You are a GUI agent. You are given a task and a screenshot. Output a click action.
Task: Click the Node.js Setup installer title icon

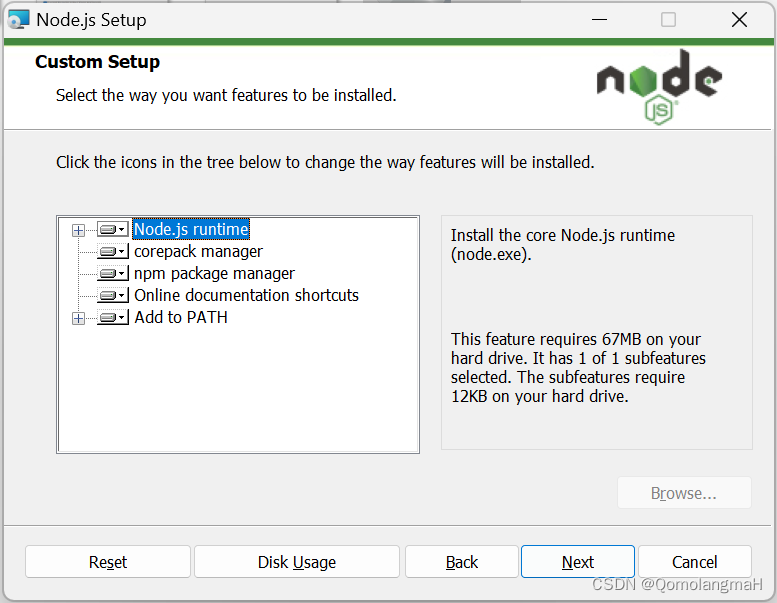tap(18, 20)
